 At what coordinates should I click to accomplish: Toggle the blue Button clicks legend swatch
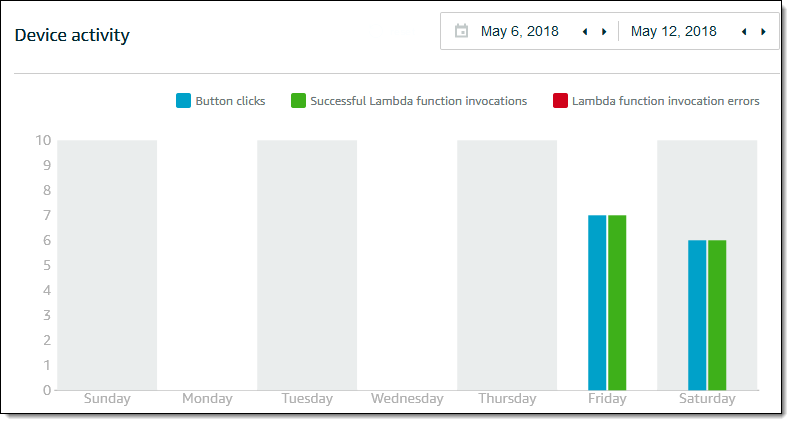tap(183, 101)
